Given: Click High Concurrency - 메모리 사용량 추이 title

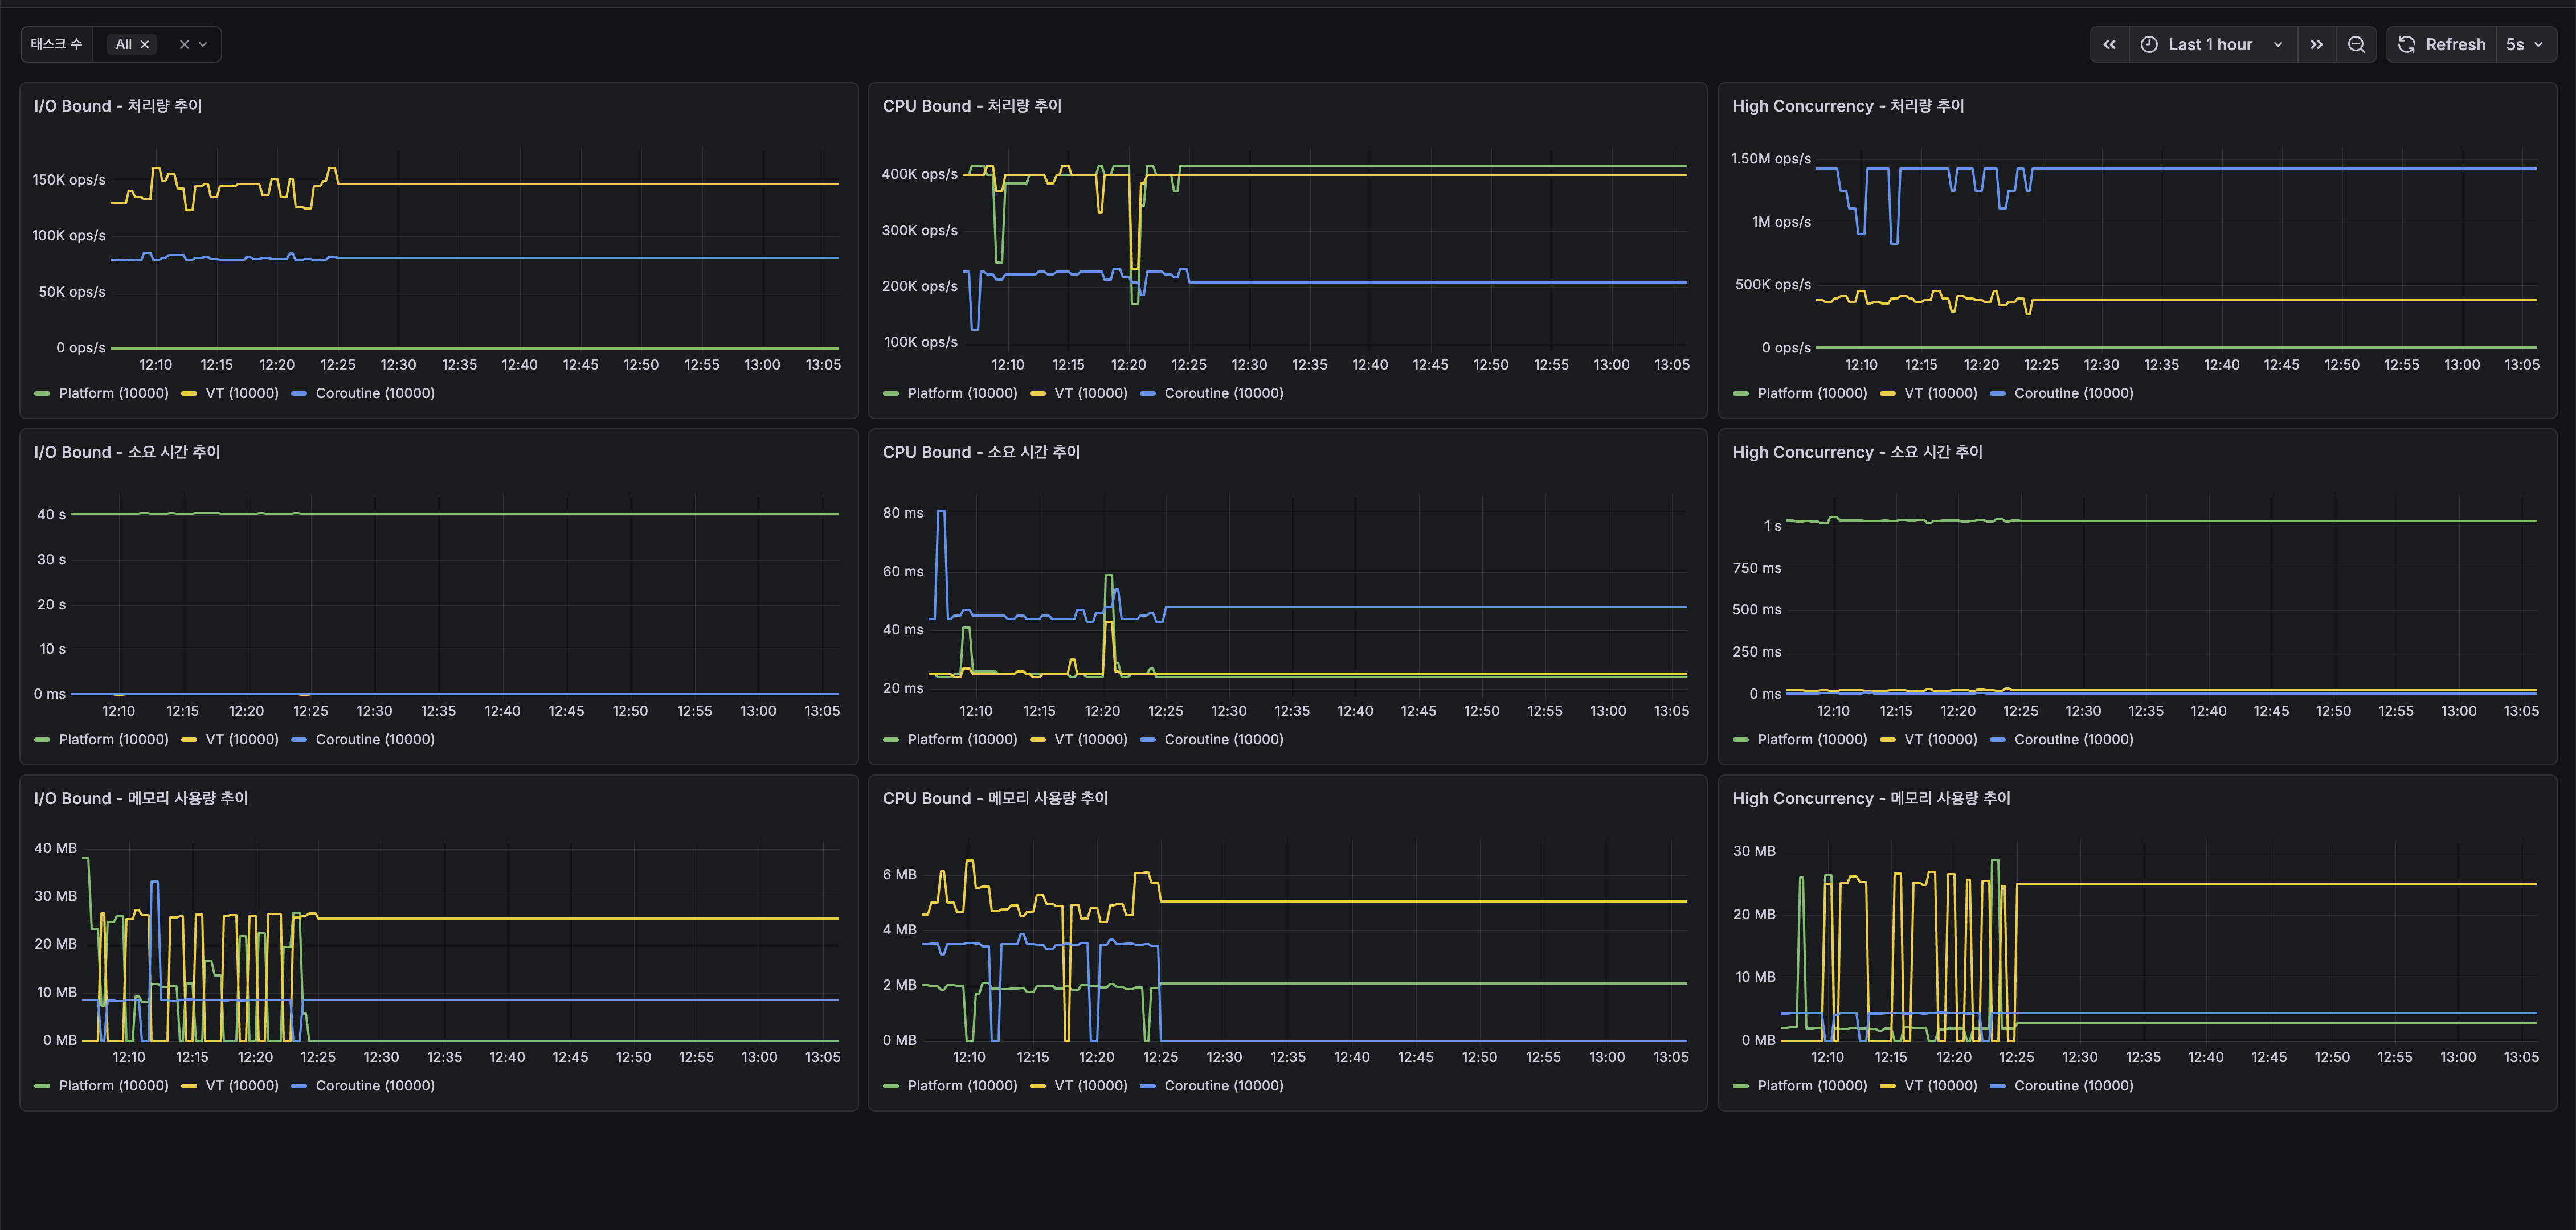Looking at the screenshot, I should click(1871, 798).
